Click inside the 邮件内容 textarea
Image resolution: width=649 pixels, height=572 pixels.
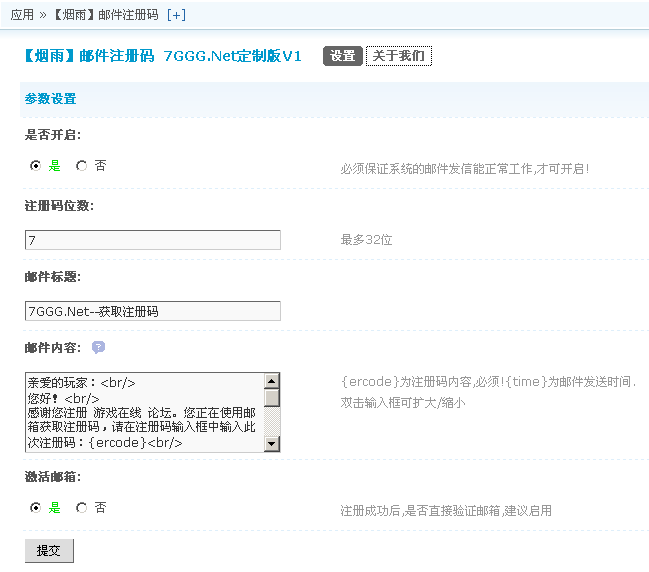point(144,412)
